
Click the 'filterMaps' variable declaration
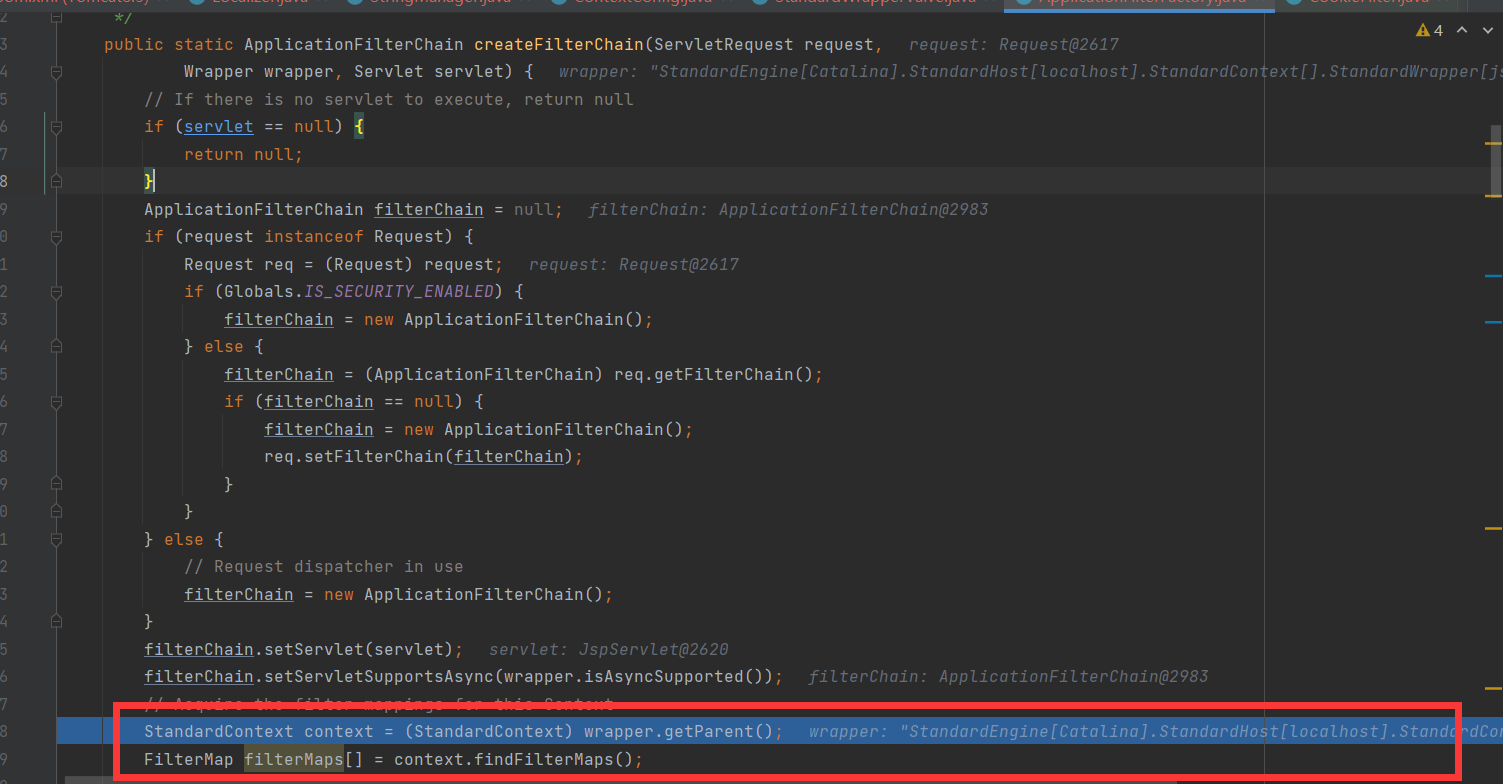pyautogui.click(x=294, y=760)
